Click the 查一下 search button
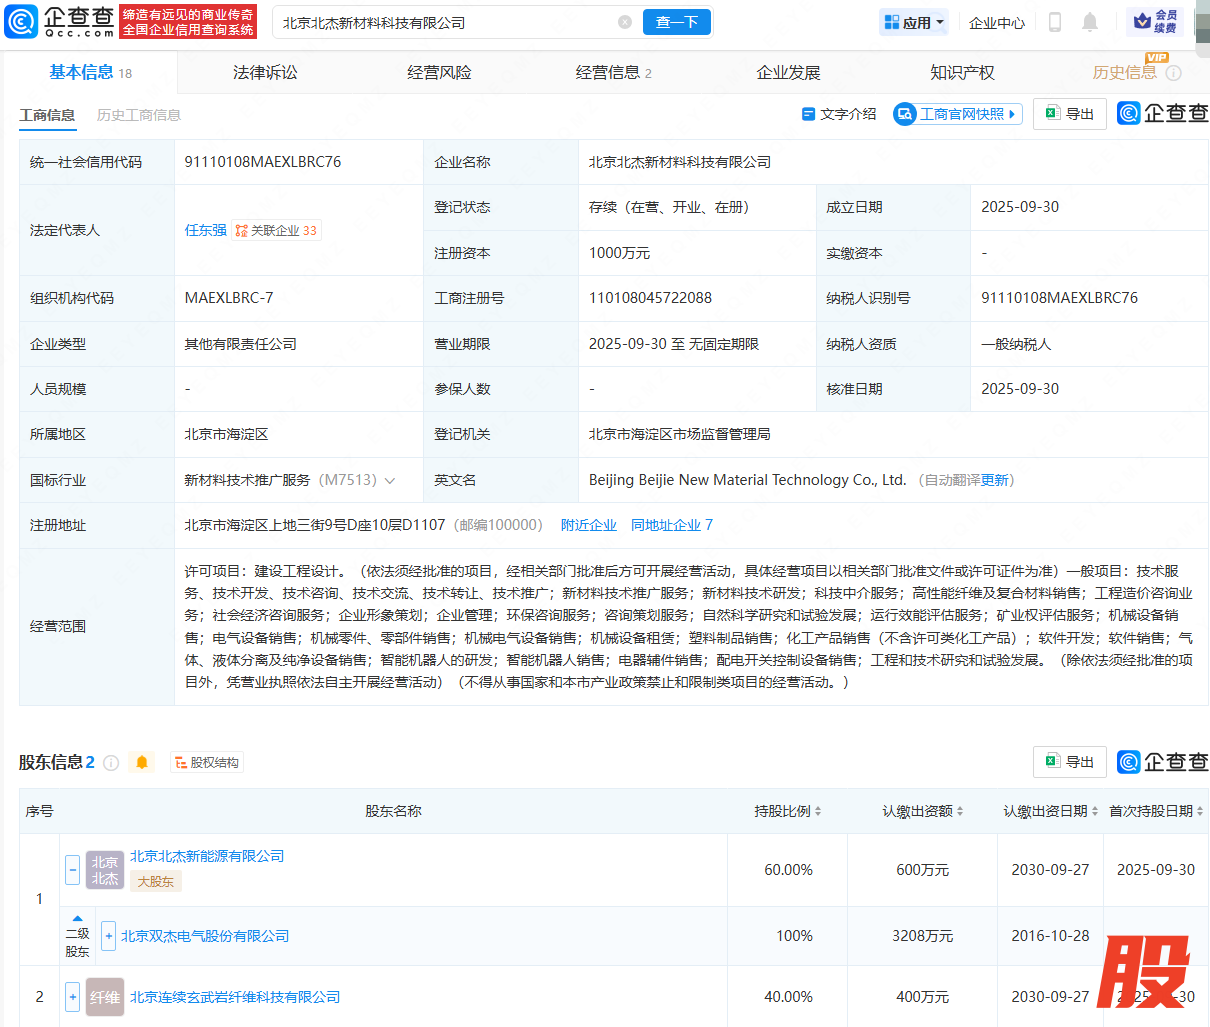The image size is (1210, 1027). 676,22
